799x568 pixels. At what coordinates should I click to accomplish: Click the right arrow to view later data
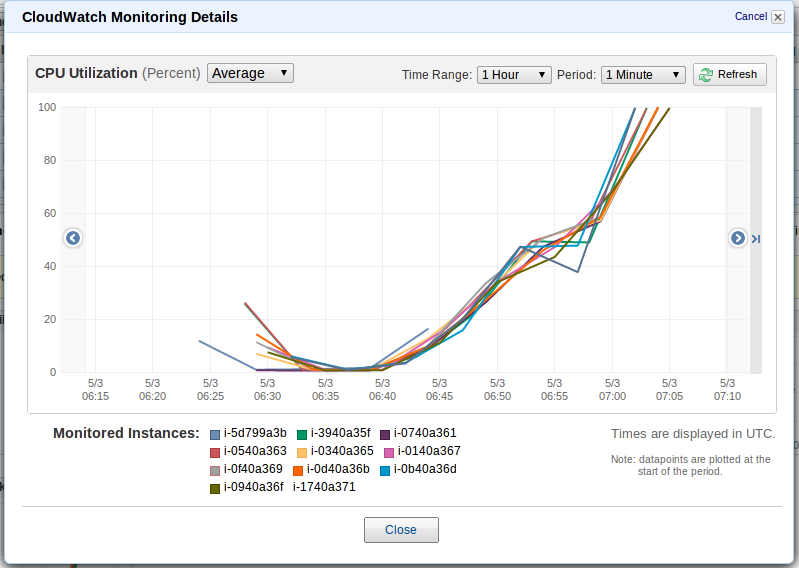click(x=737, y=238)
